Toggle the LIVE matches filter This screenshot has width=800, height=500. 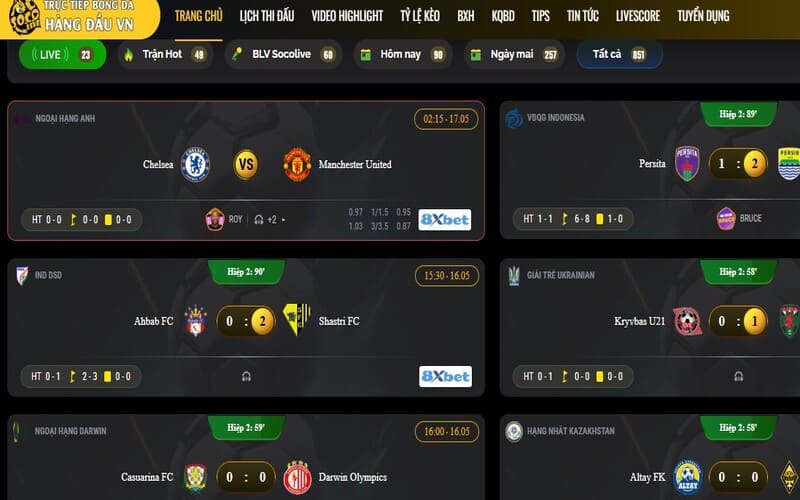pyautogui.click(x=62, y=54)
